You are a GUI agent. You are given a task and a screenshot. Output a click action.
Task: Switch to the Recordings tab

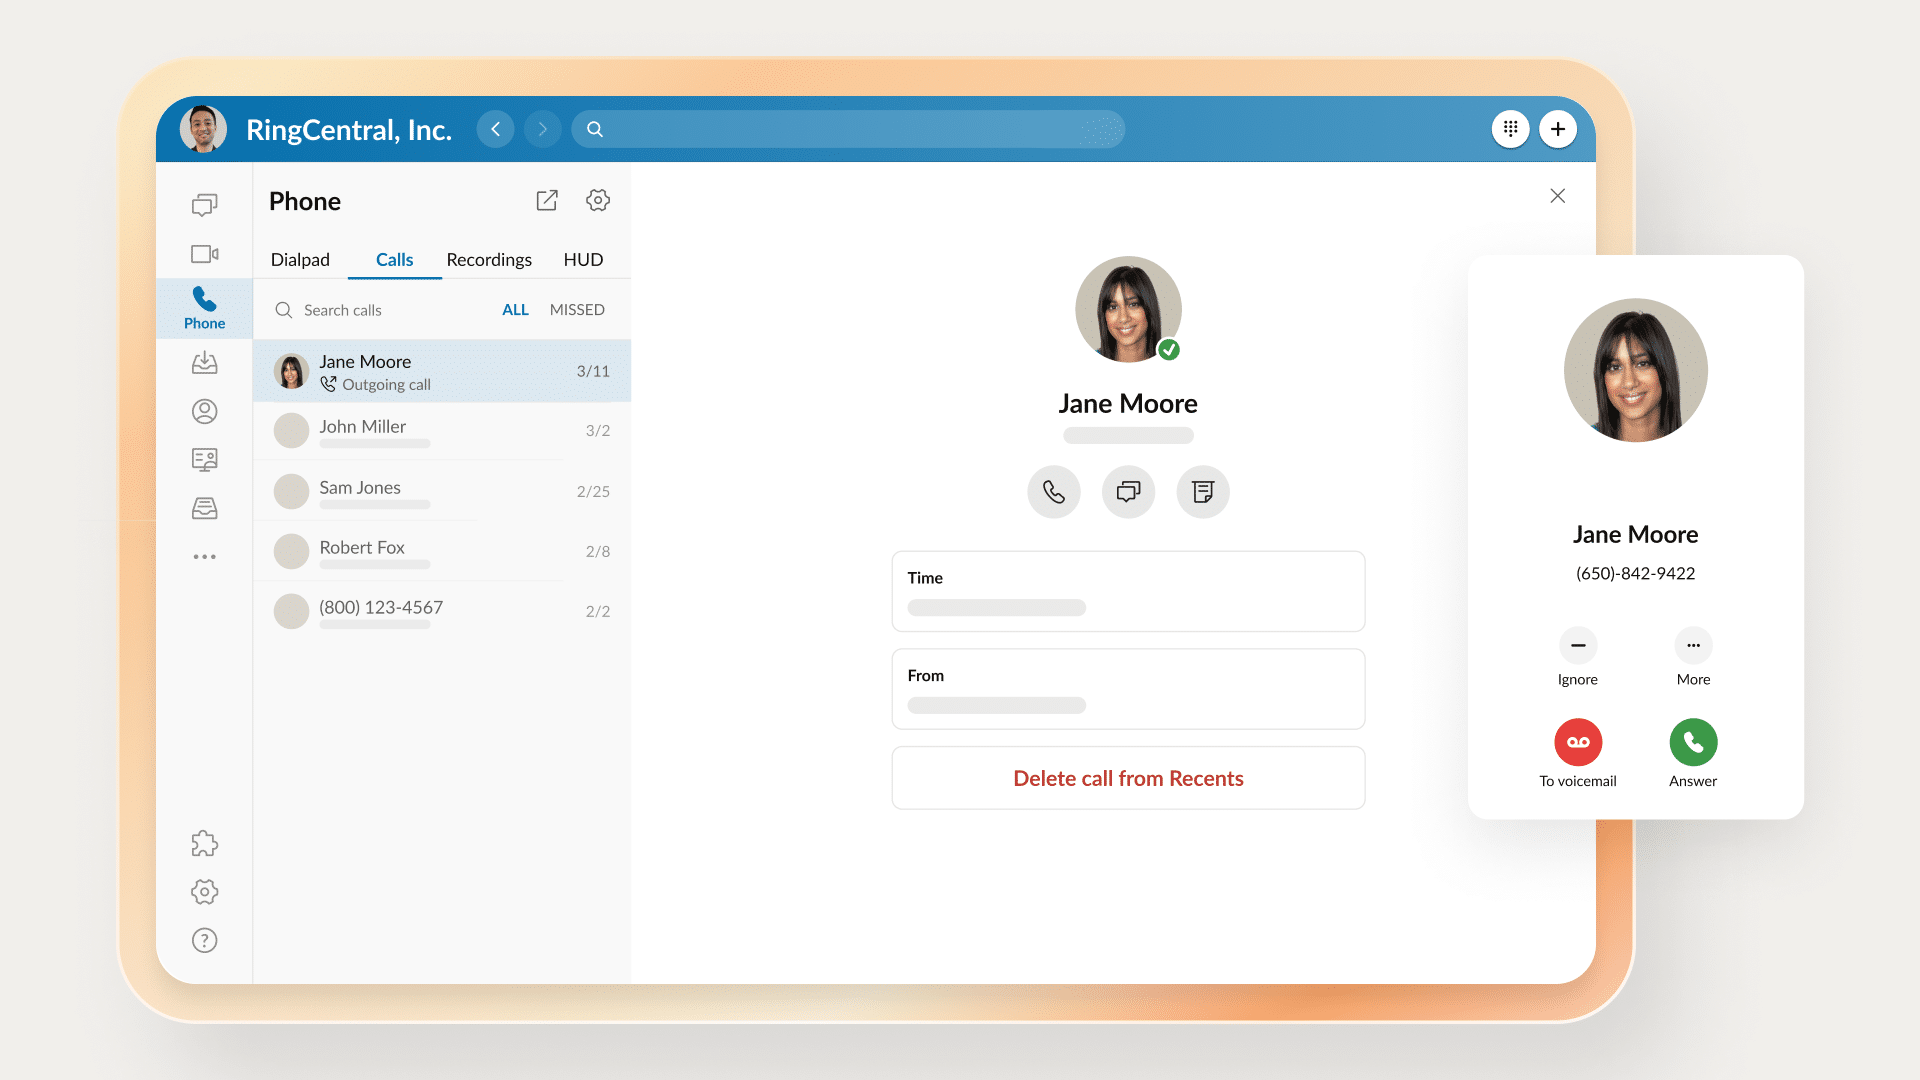coord(489,260)
